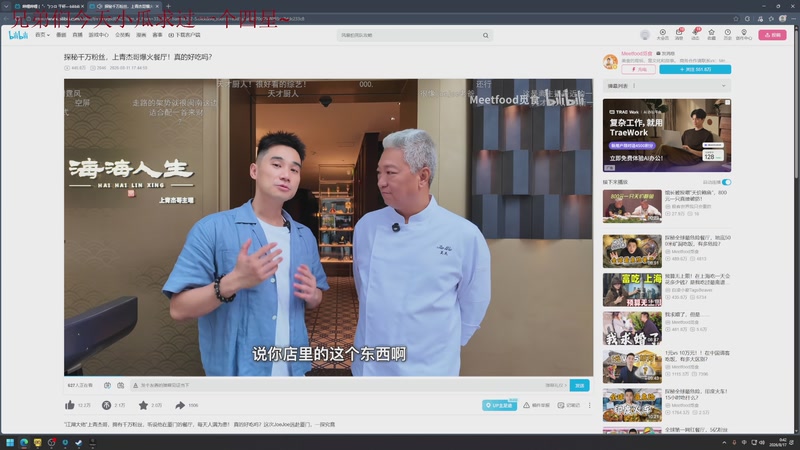Close the TraeWork ad with corner icon
This screenshot has width=800, height=450.
coord(728,103)
